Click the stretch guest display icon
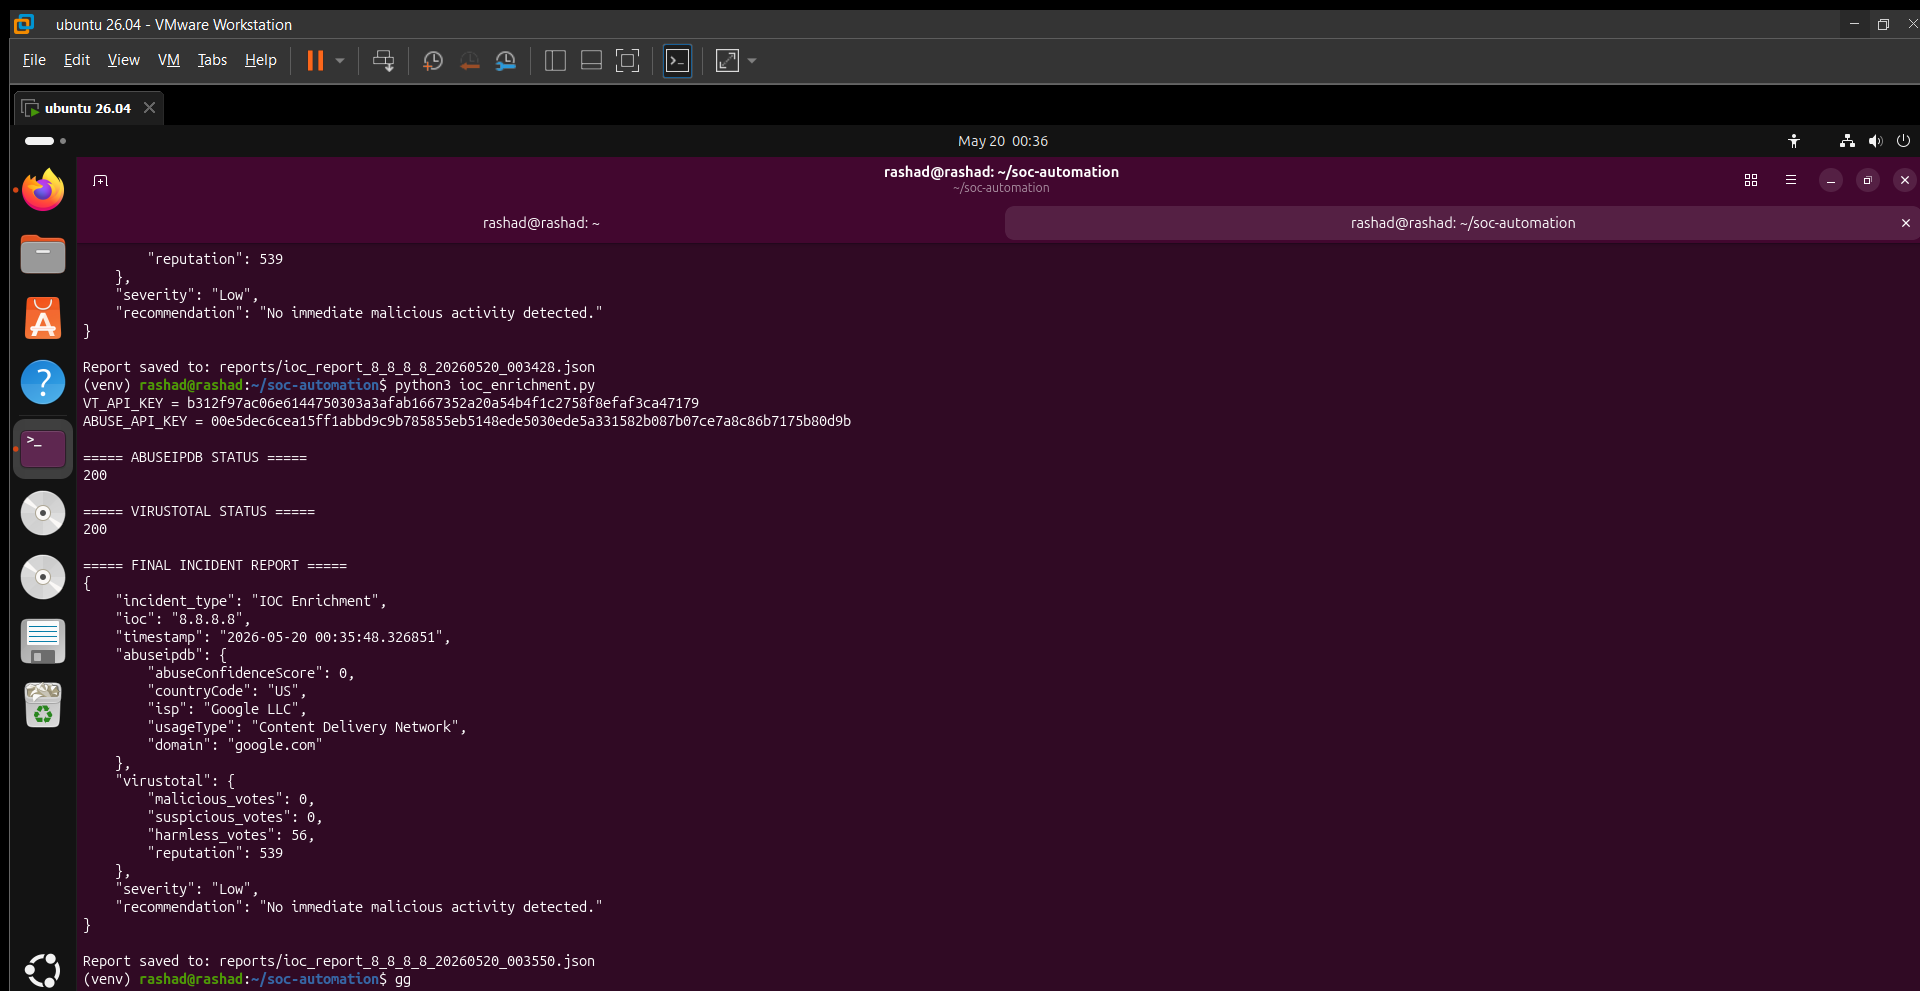The height and width of the screenshot is (991, 1920). (728, 61)
